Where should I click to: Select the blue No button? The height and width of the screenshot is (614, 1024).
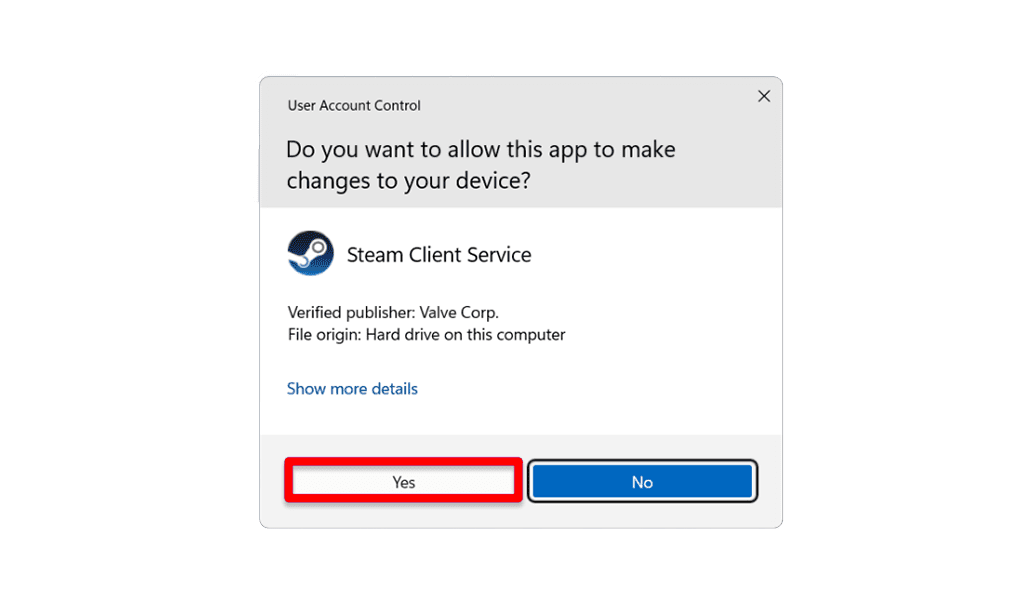click(642, 481)
